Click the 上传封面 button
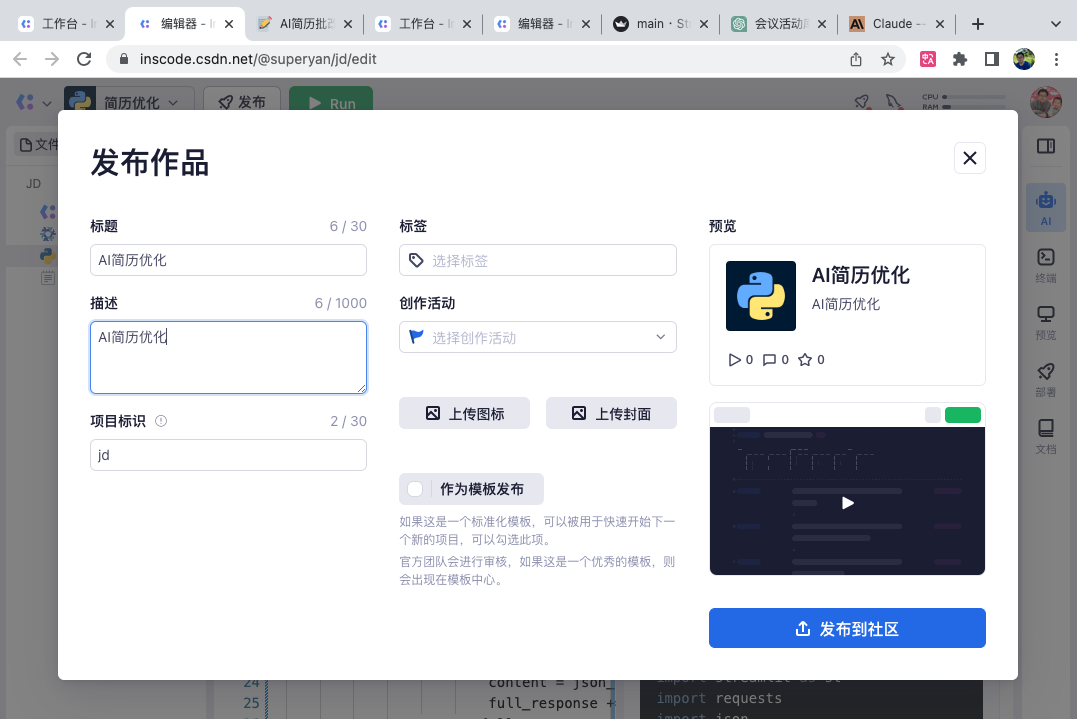The image size is (1077, 719). [611, 413]
